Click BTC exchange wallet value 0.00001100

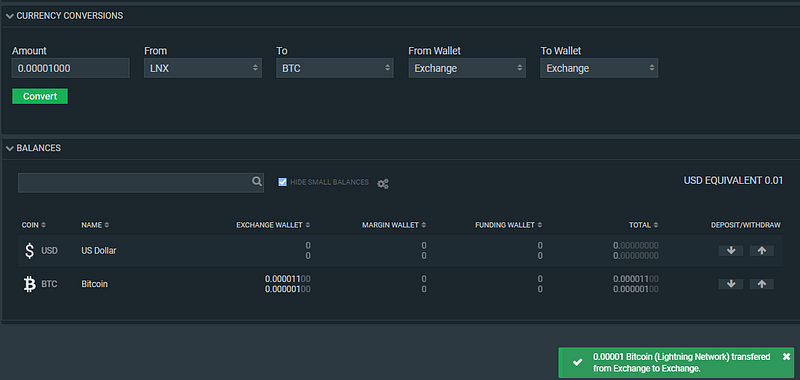[288, 279]
